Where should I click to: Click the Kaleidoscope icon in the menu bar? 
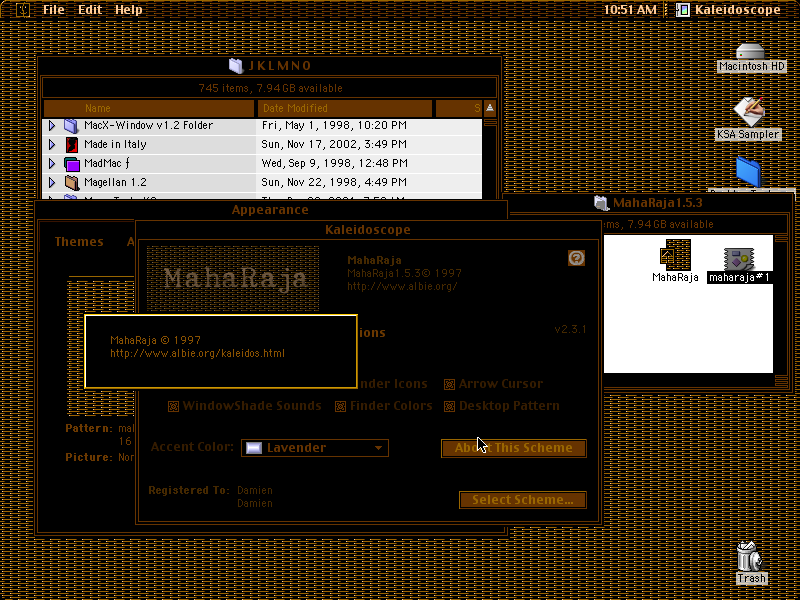tap(683, 10)
